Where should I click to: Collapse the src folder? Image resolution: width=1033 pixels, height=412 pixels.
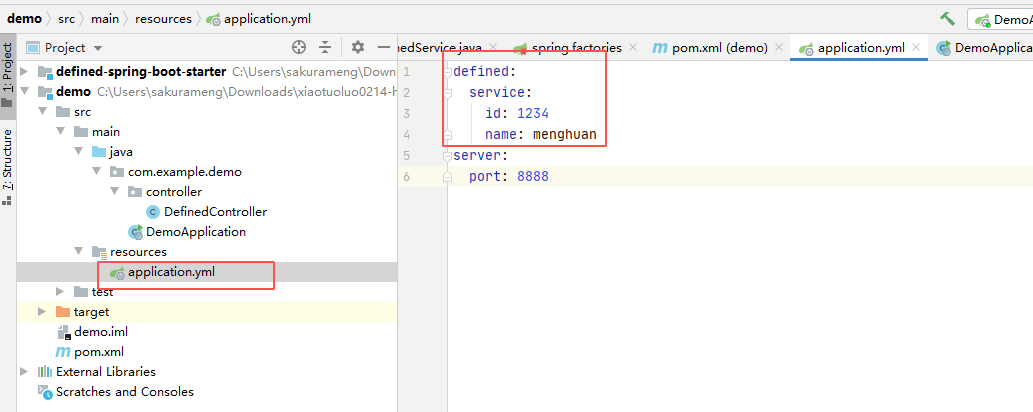tap(42, 111)
